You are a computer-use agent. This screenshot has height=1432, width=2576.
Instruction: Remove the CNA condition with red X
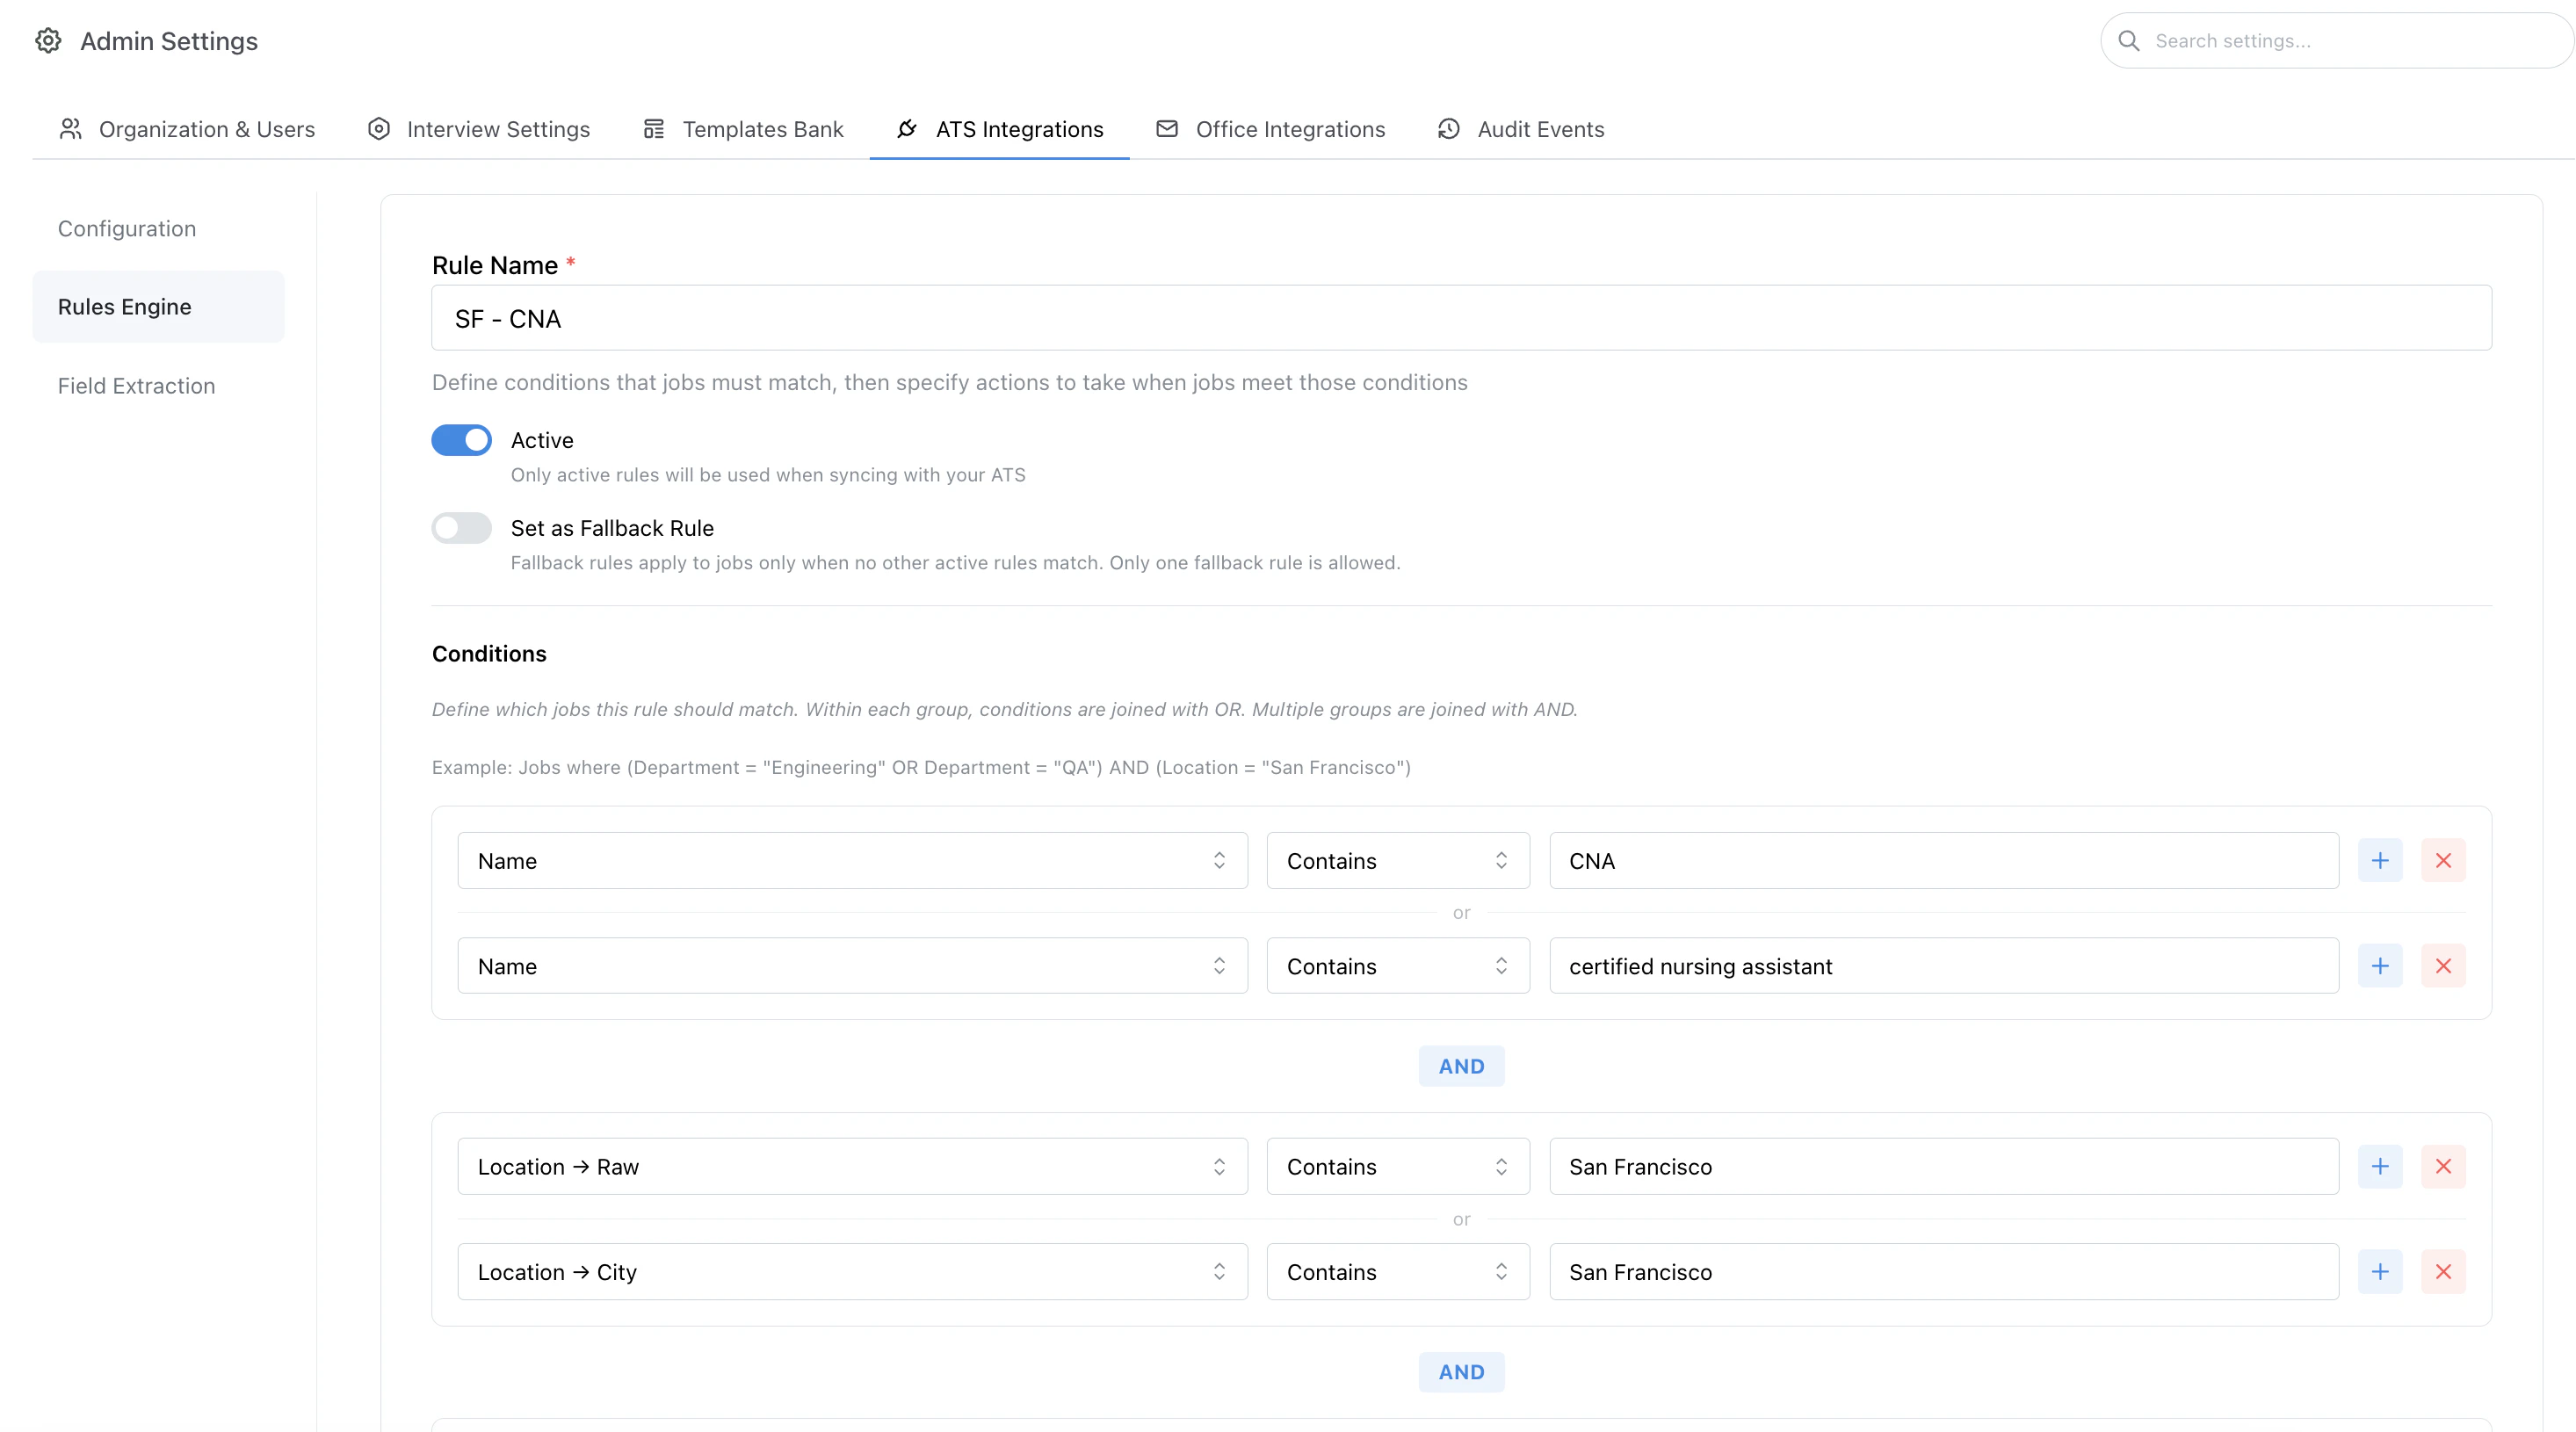click(2443, 861)
